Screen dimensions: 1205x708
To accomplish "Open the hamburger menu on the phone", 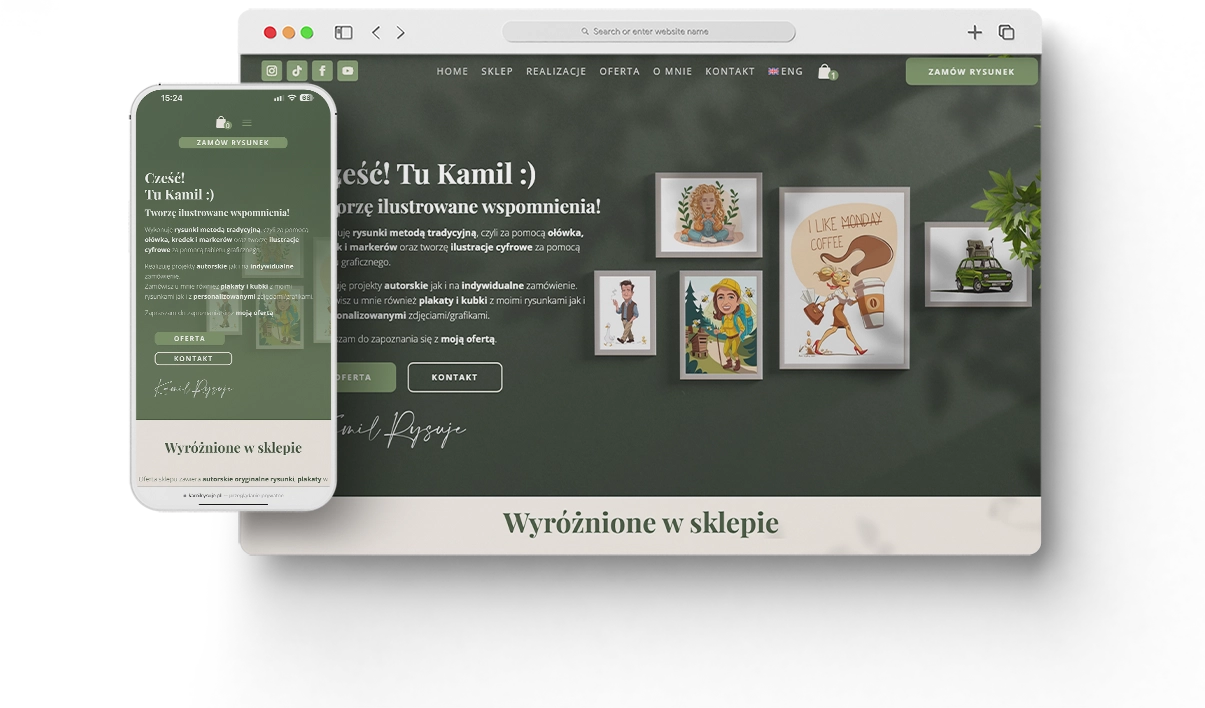I will coord(247,124).
